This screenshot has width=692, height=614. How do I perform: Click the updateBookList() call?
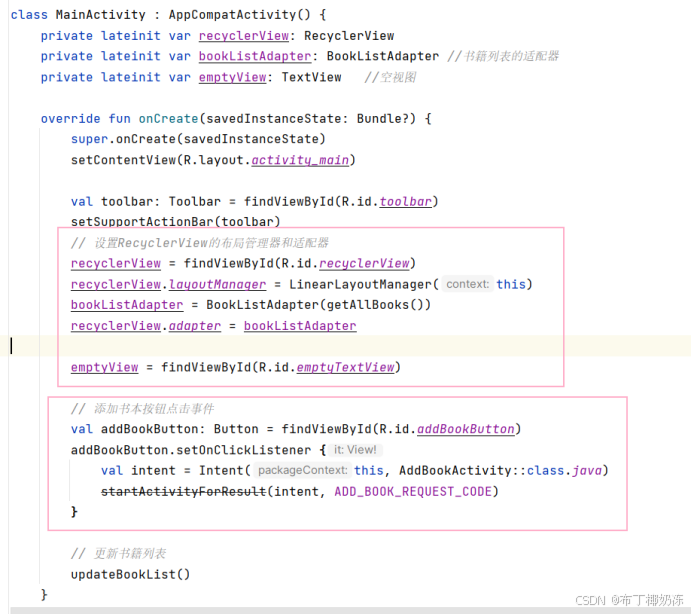pyautogui.click(x=130, y=574)
